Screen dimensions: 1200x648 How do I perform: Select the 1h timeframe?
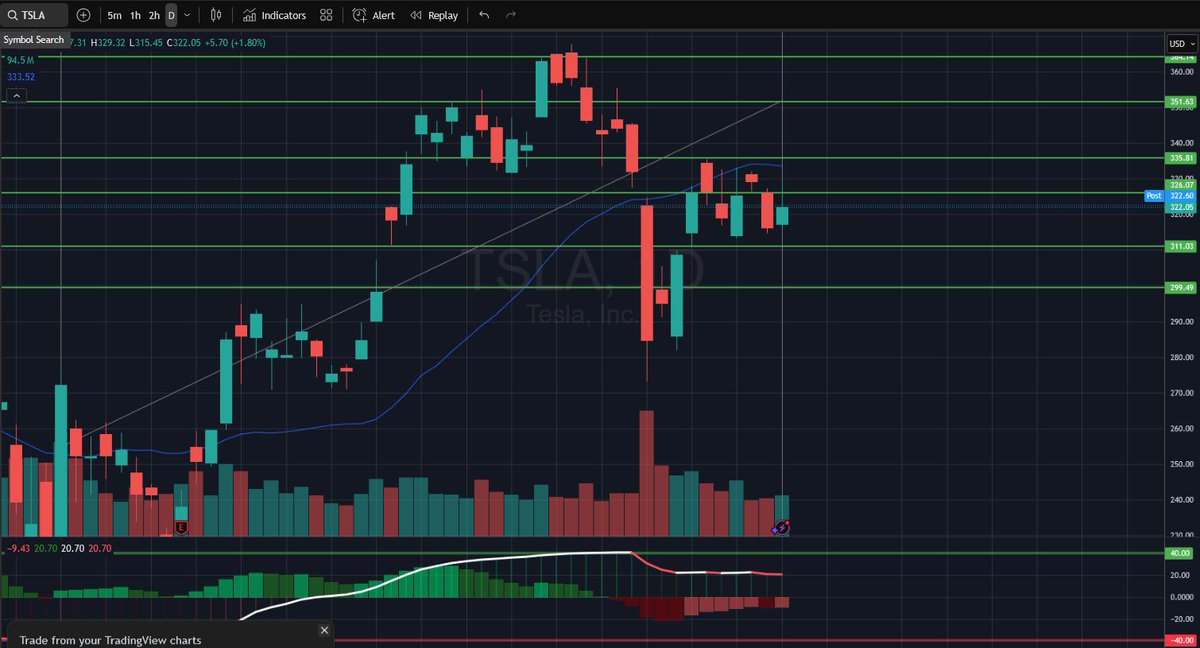coord(135,15)
